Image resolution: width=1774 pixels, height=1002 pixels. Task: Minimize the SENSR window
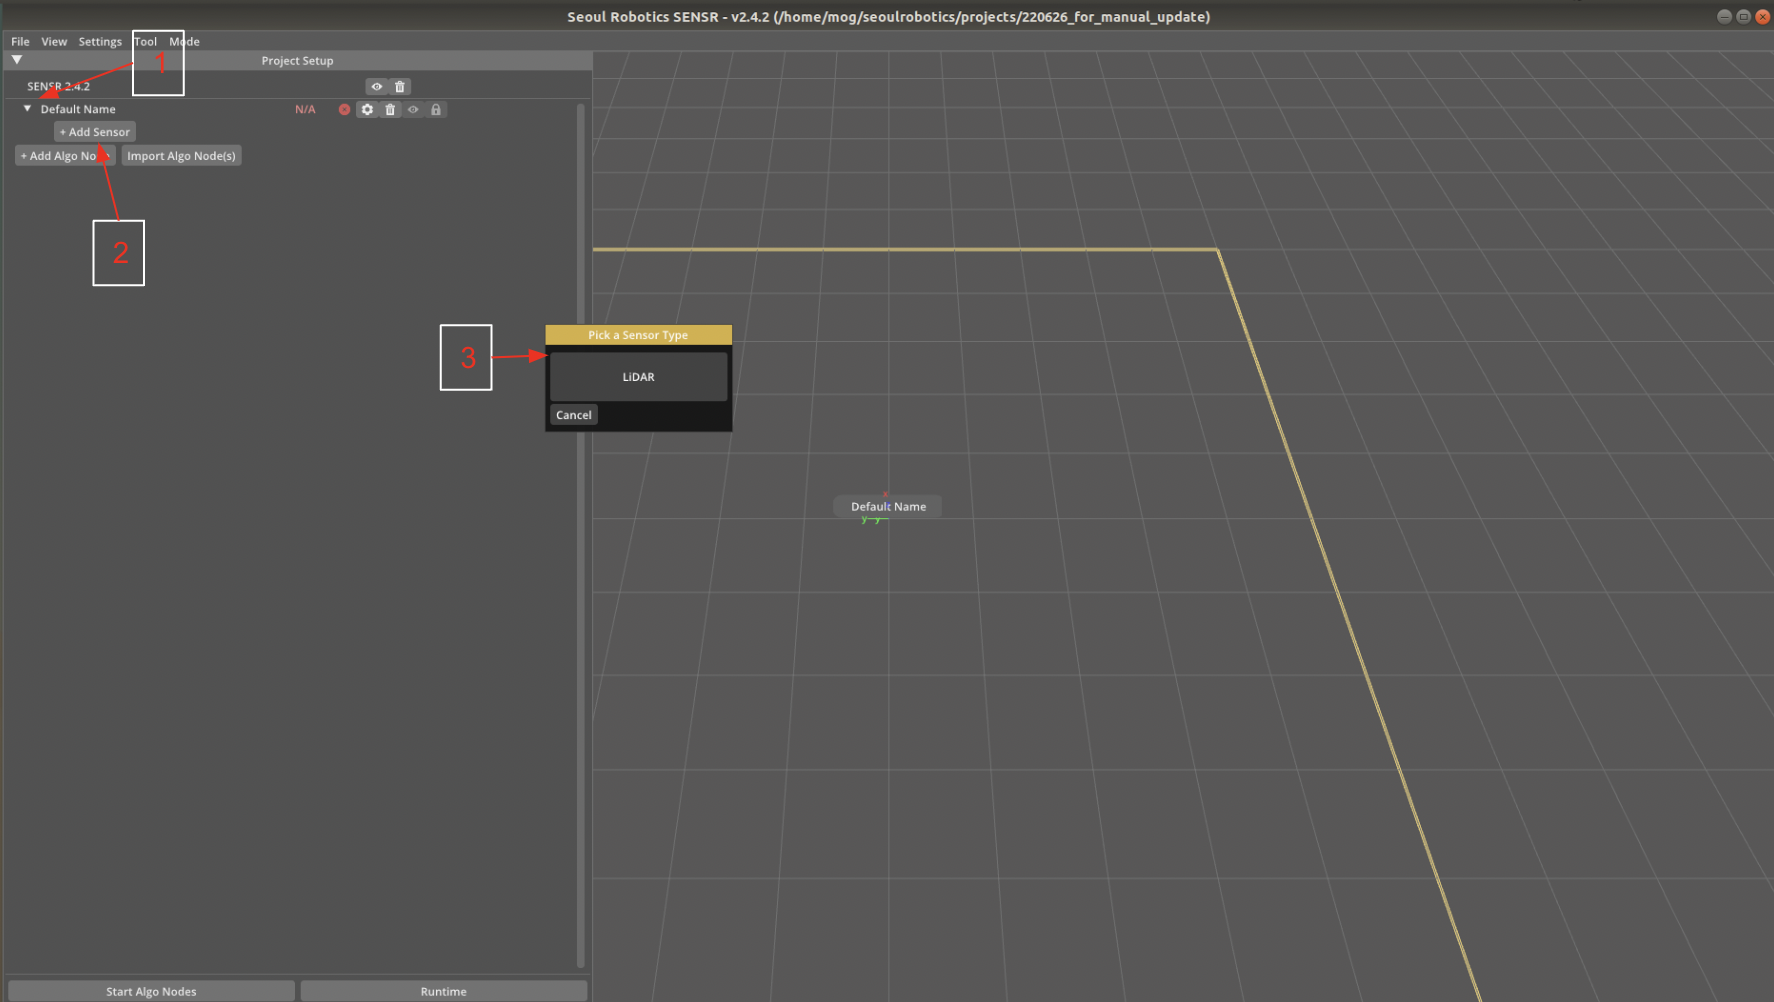[x=1724, y=16]
